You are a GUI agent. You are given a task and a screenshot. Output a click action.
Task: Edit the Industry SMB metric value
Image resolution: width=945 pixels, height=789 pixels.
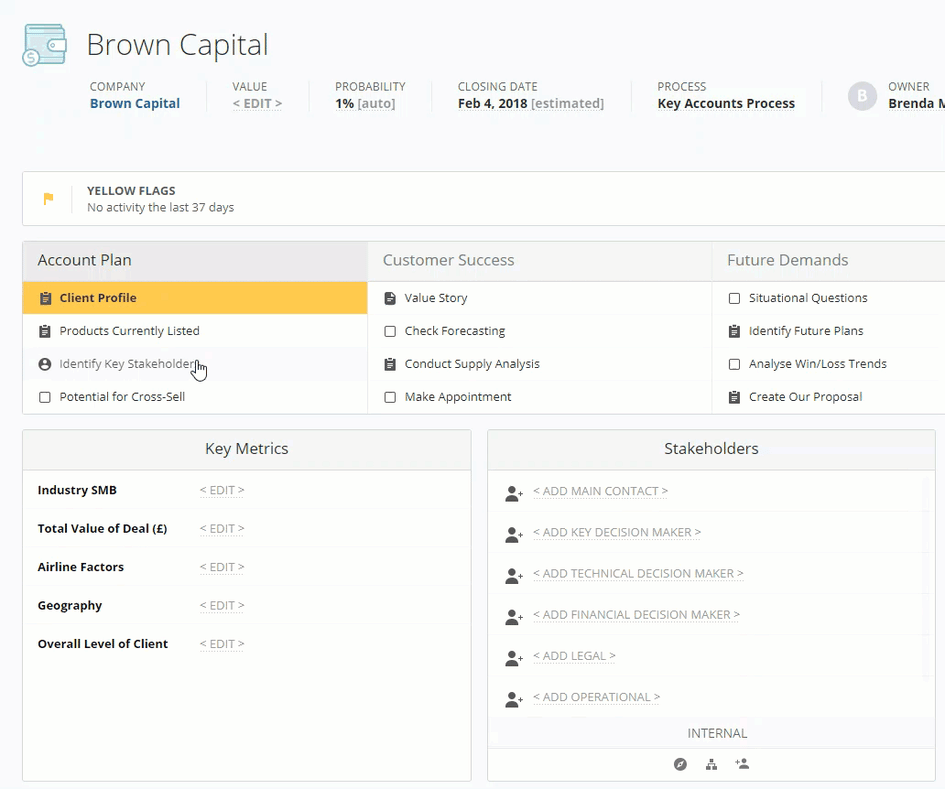[x=222, y=490]
